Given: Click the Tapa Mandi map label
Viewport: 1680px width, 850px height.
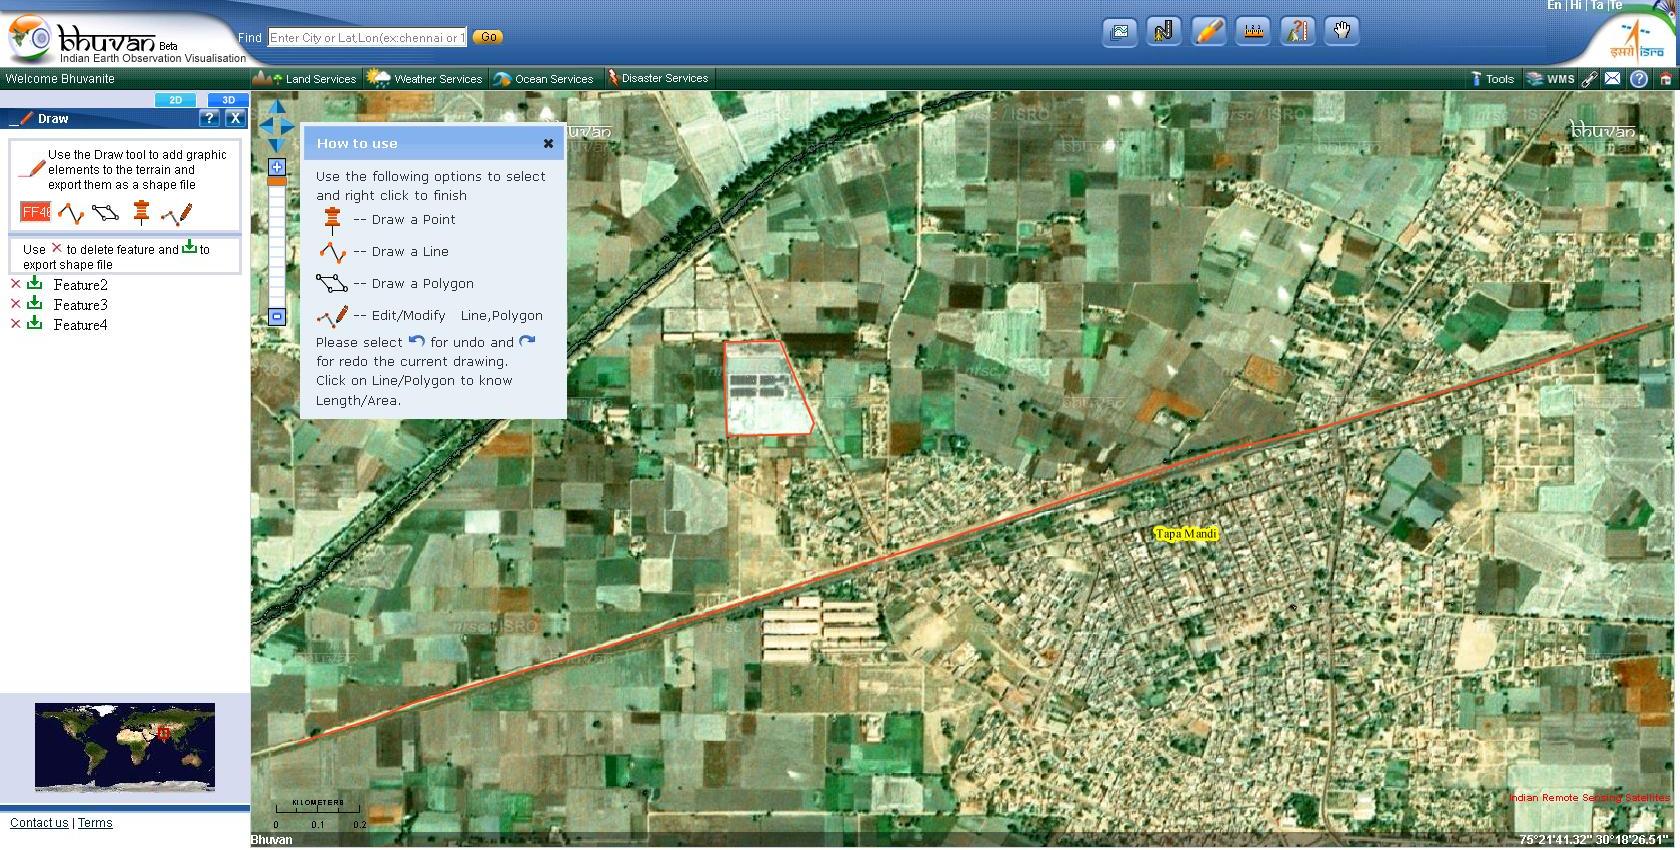Looking at the screenshot, I should (x=1186, y=534).
